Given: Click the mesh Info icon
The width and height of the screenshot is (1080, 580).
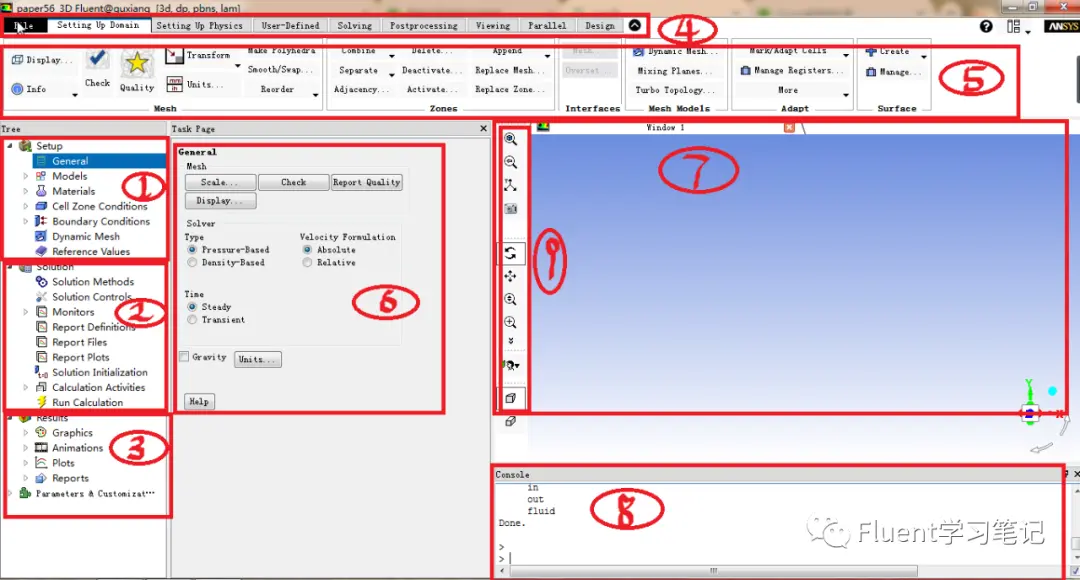Looking at the screenshot, I should [18, 89].
